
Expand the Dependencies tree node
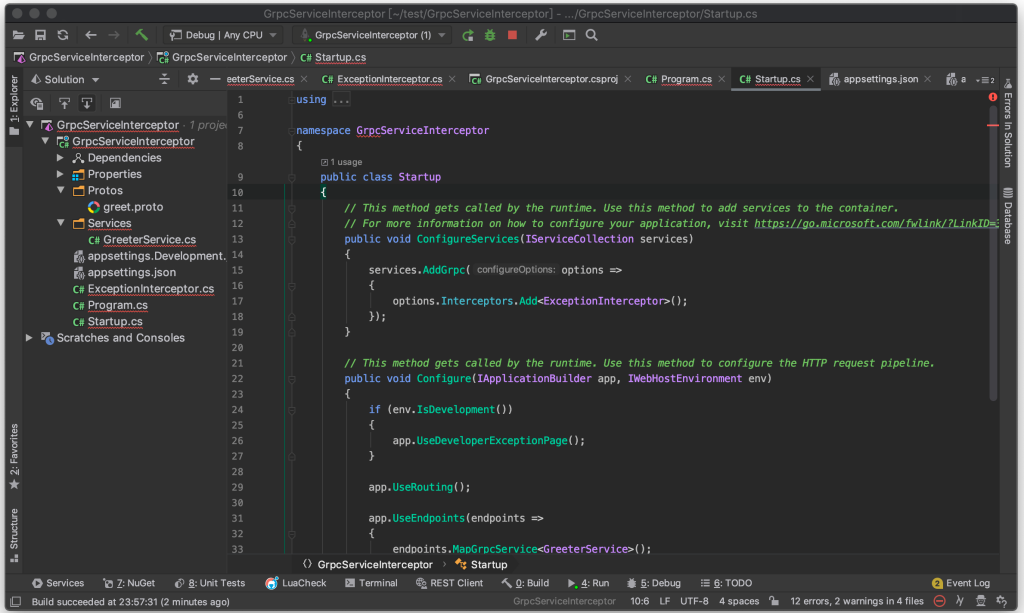coord(60,157)
